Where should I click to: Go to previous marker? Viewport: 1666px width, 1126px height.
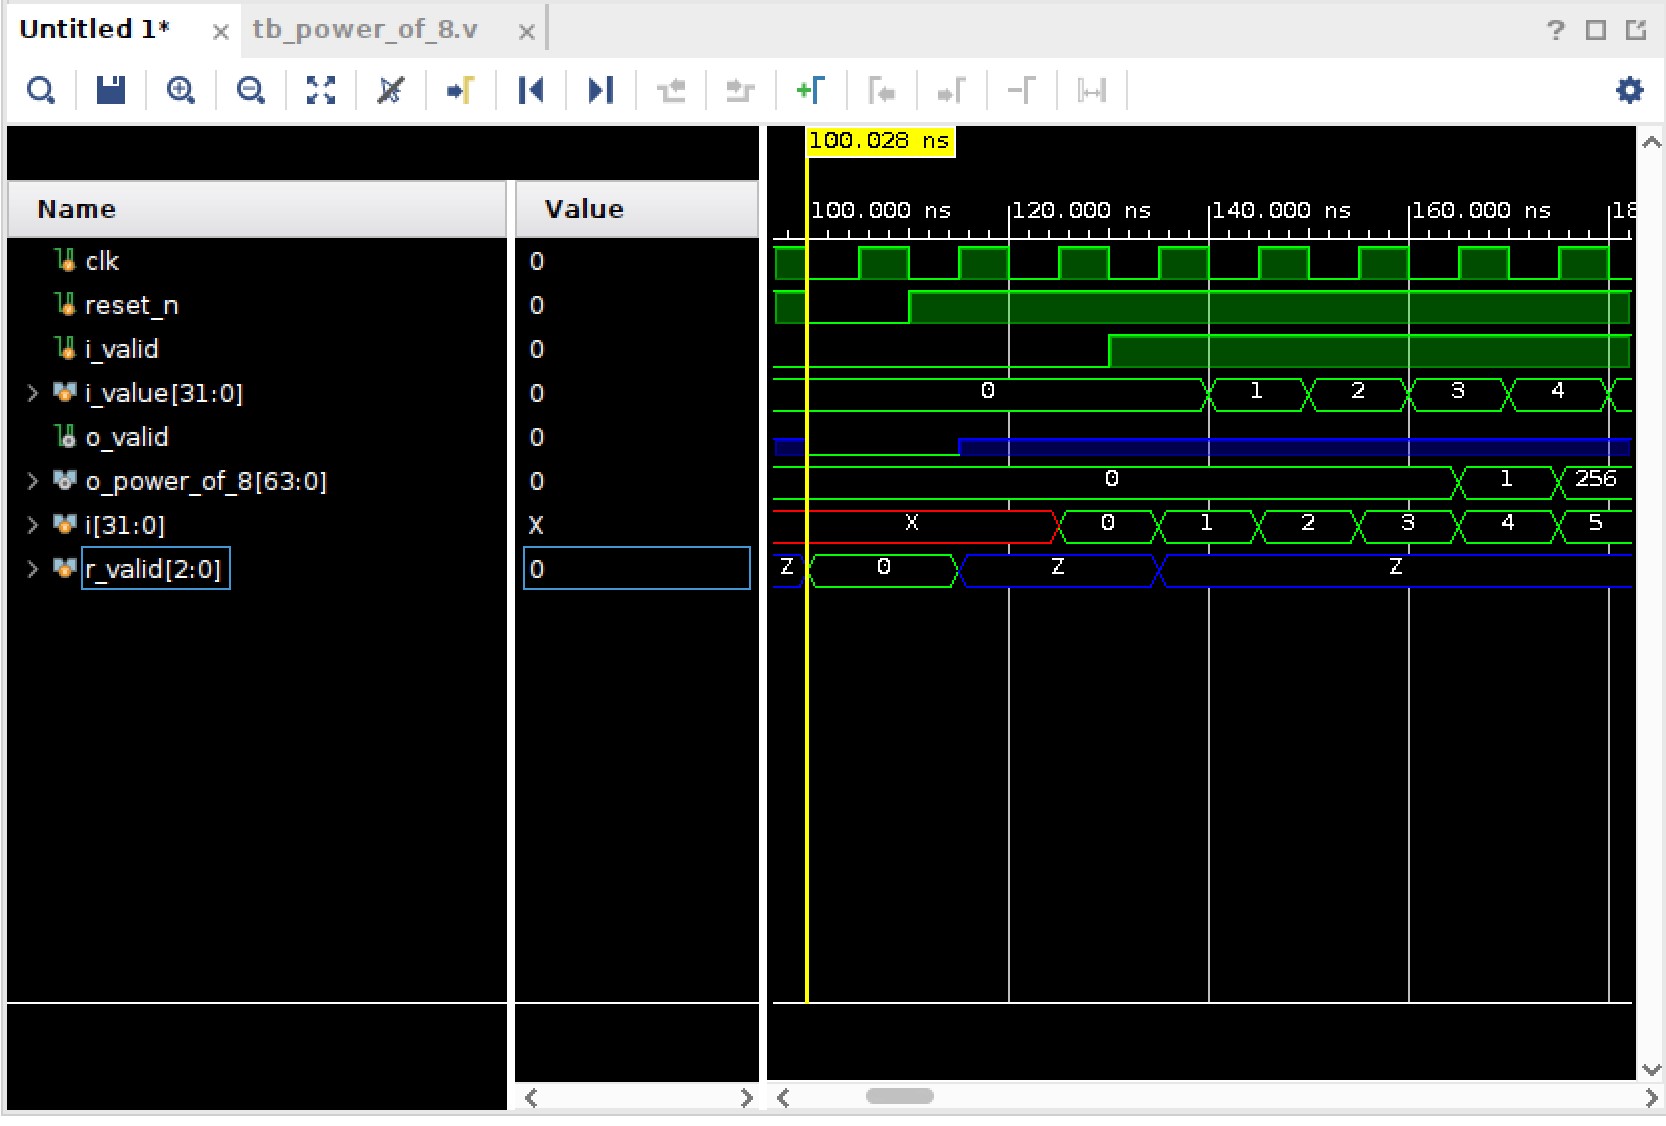(x=881, y=91)
